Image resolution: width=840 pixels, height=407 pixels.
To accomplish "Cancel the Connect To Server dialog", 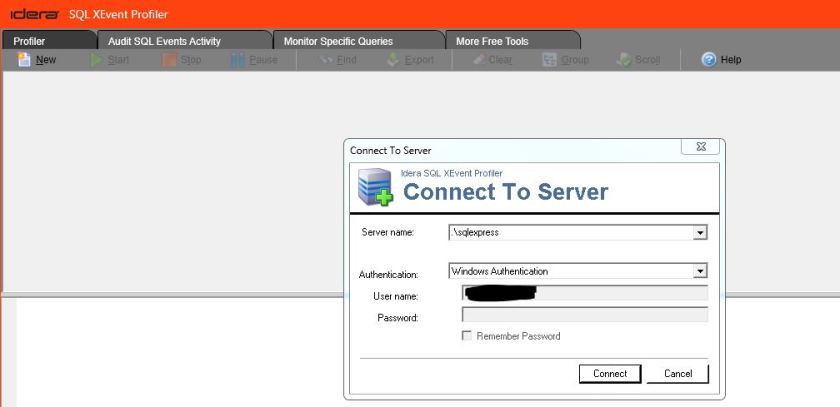I will [x=678, y=374].
